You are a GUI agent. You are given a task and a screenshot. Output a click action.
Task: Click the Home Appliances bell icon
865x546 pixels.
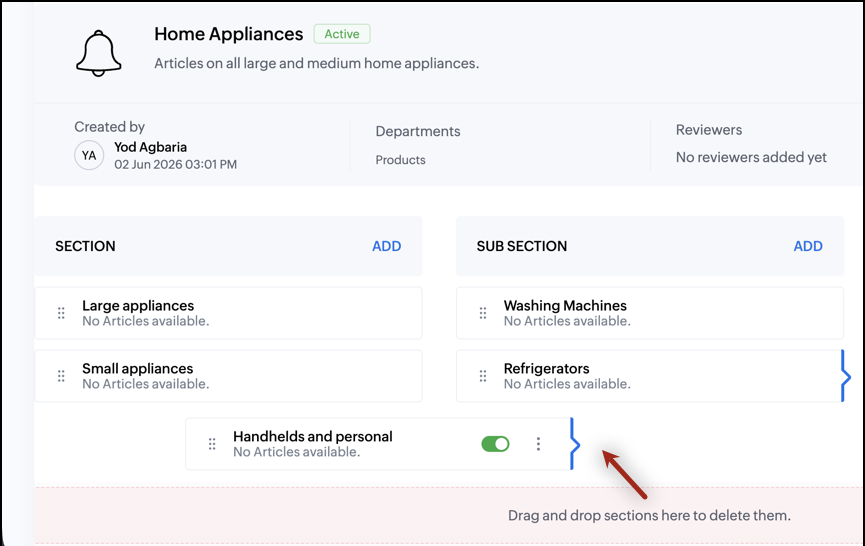[99, 53]
